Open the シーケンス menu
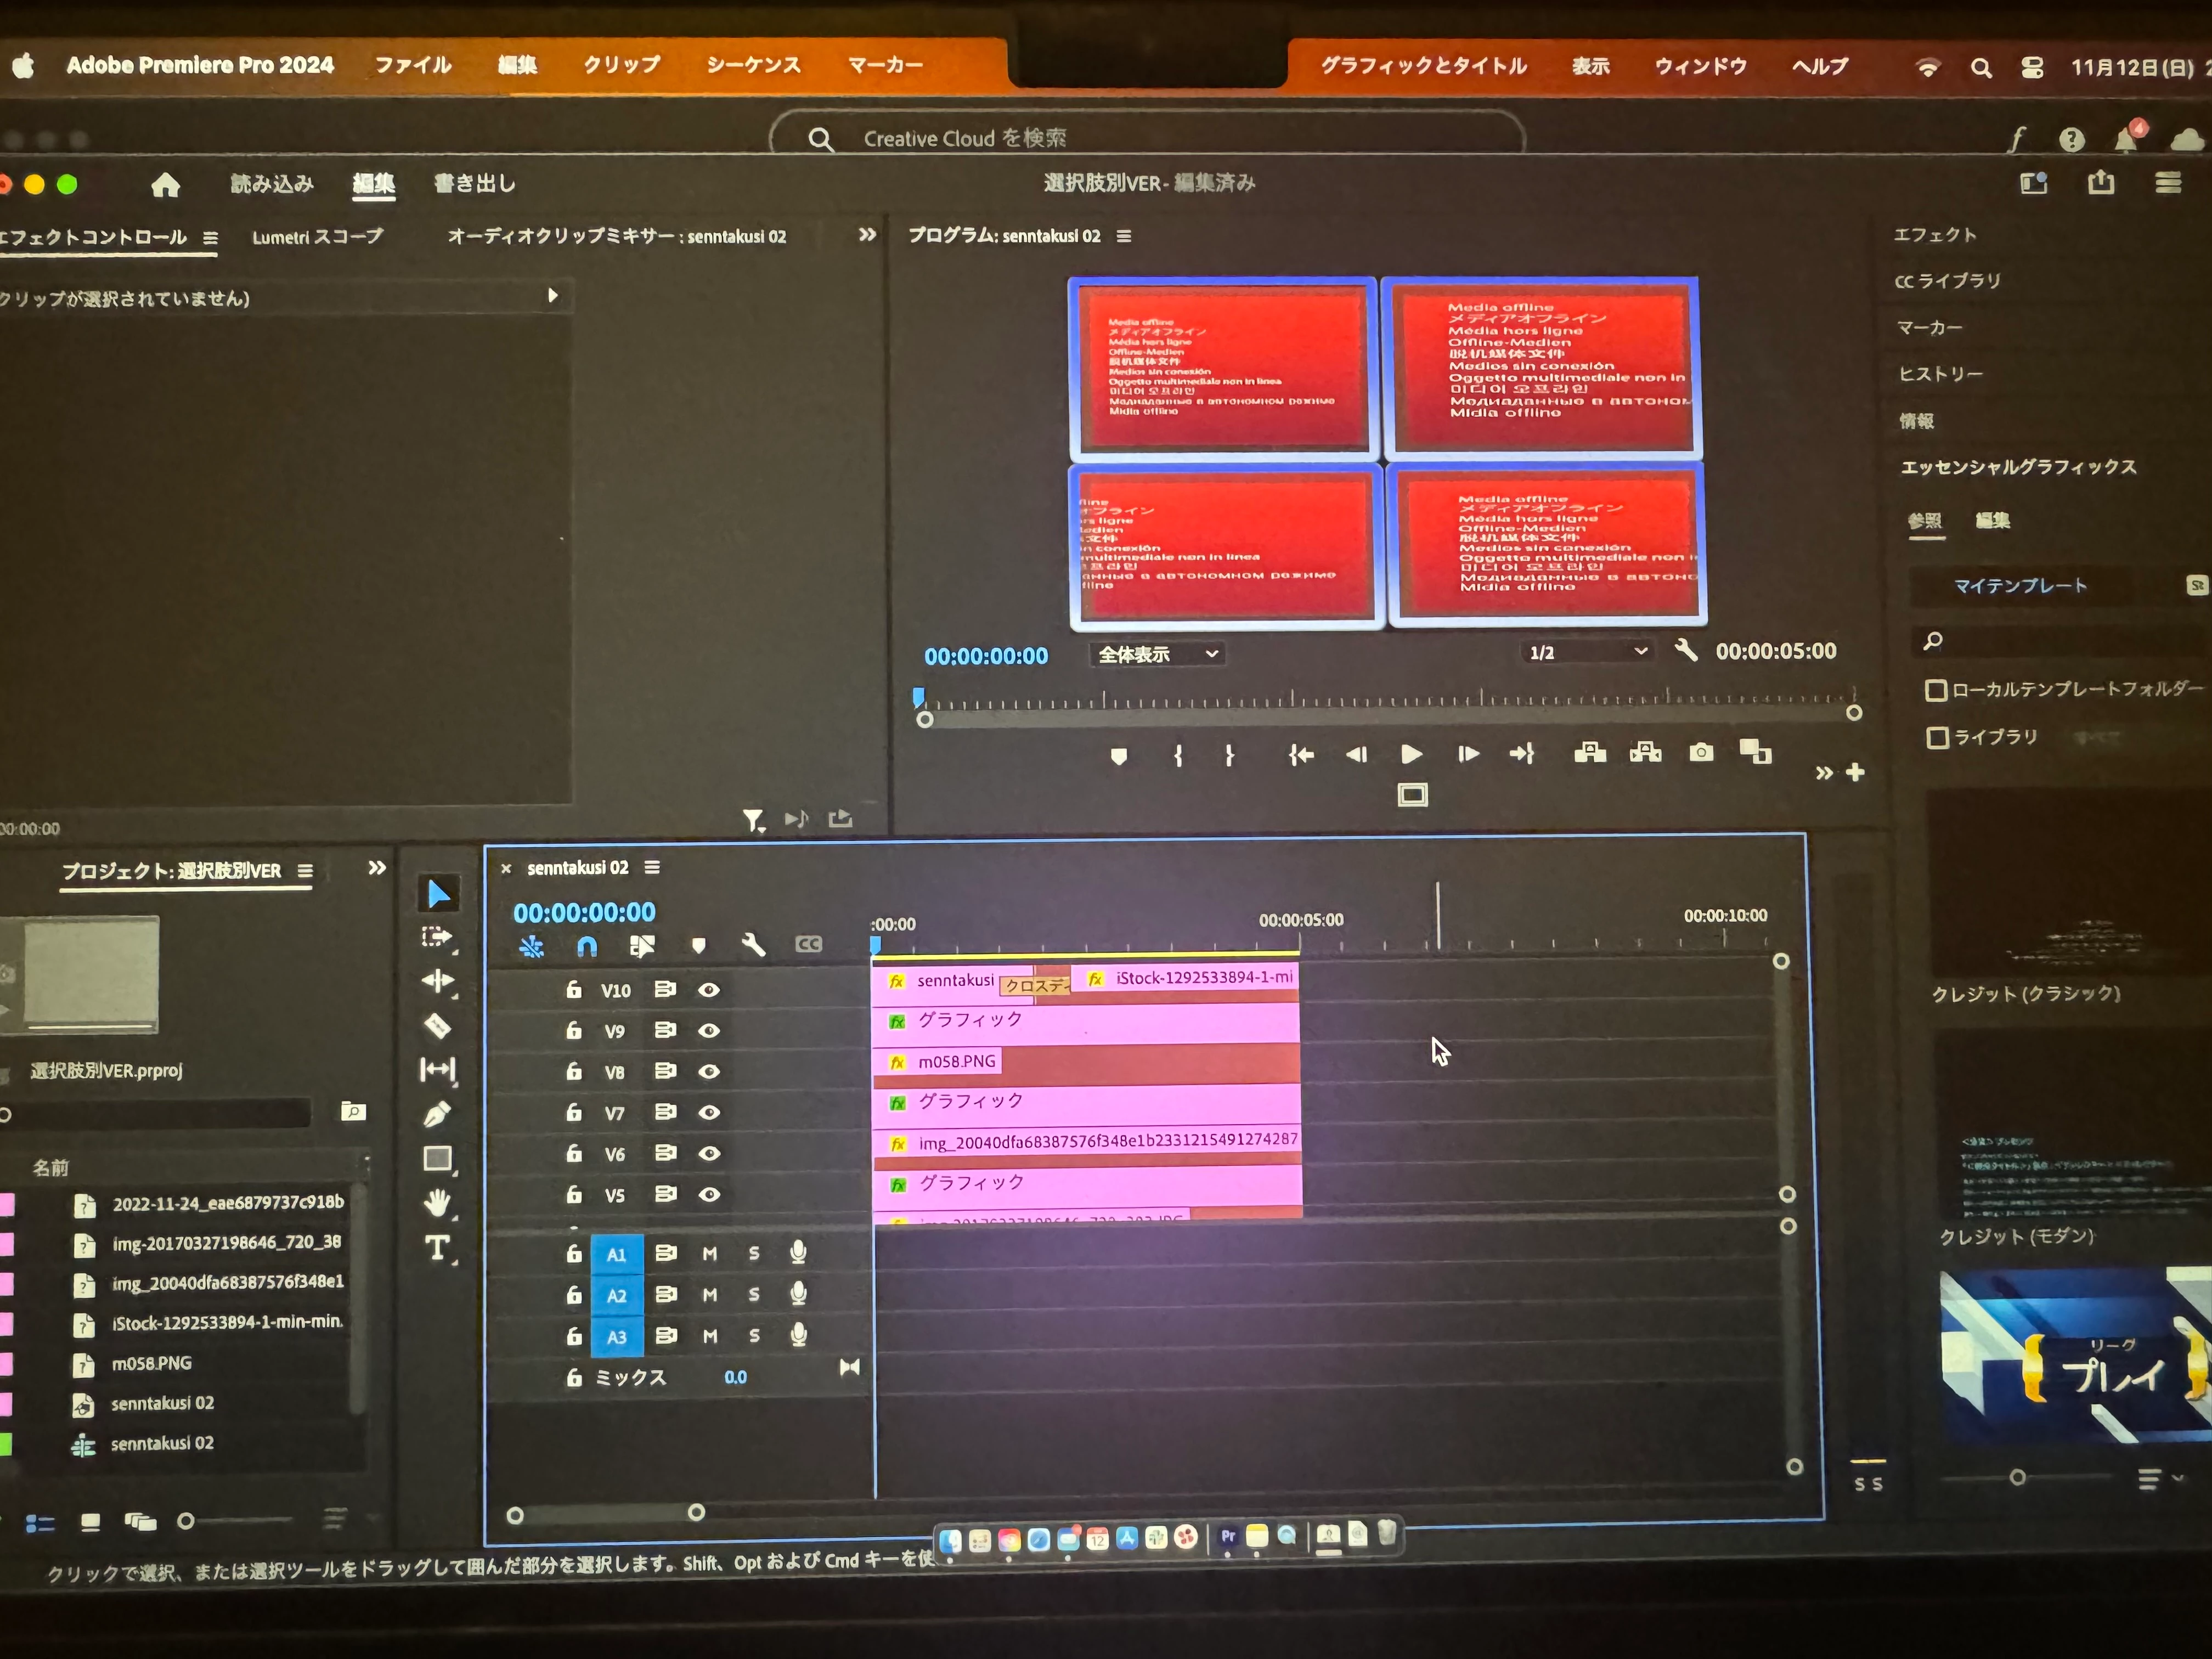 point(753,65)
